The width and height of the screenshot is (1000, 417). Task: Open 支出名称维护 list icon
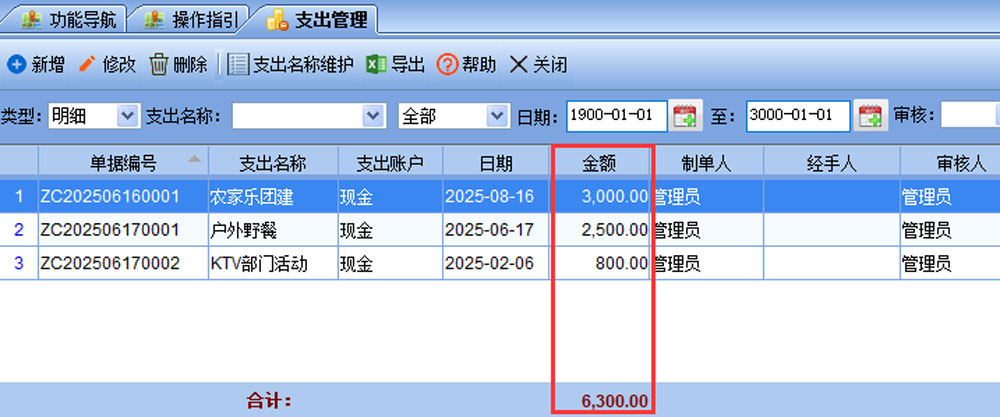238,65
